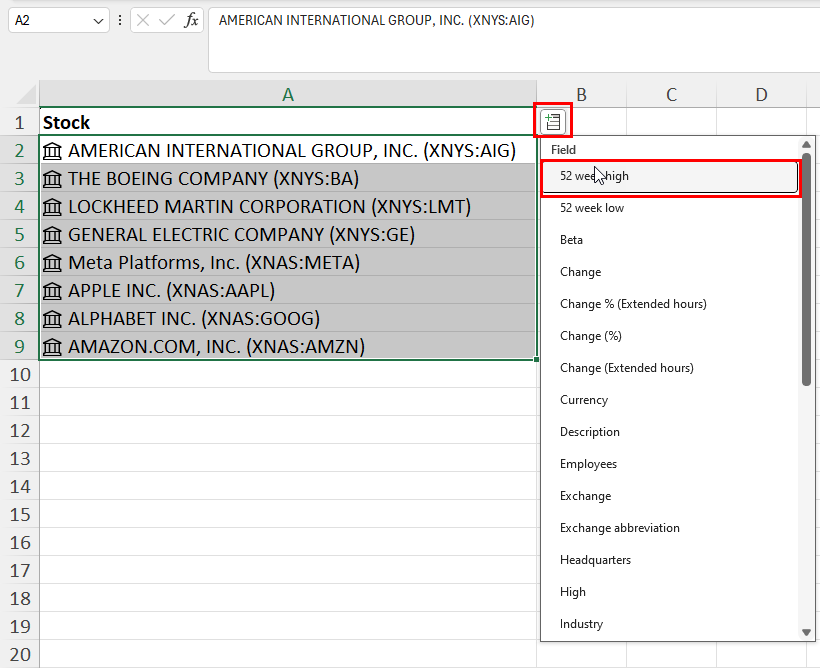Click the Cancel X icon in formula bar
The image size is (820, 668).
click(x=143, y=20)
